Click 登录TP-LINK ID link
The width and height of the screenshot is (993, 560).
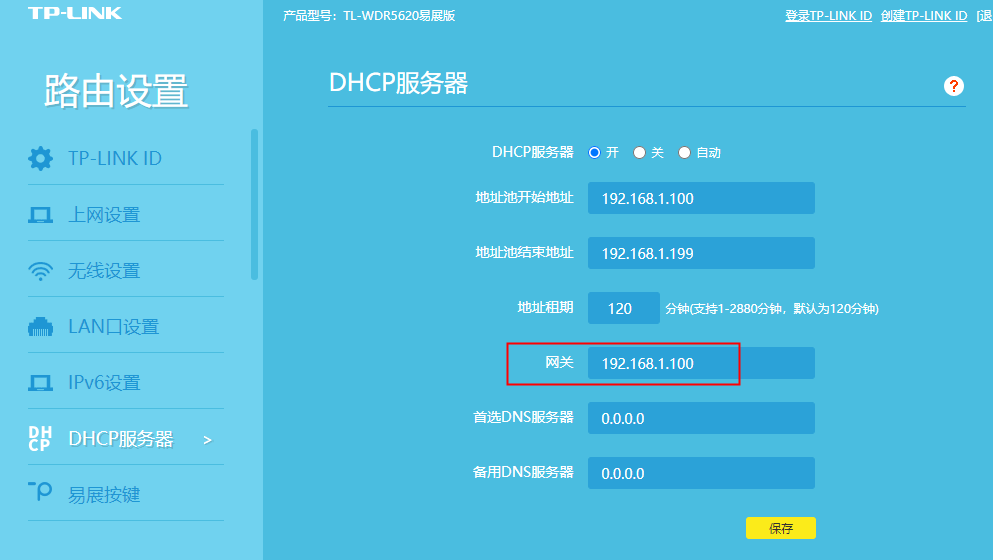click(828, 16)
